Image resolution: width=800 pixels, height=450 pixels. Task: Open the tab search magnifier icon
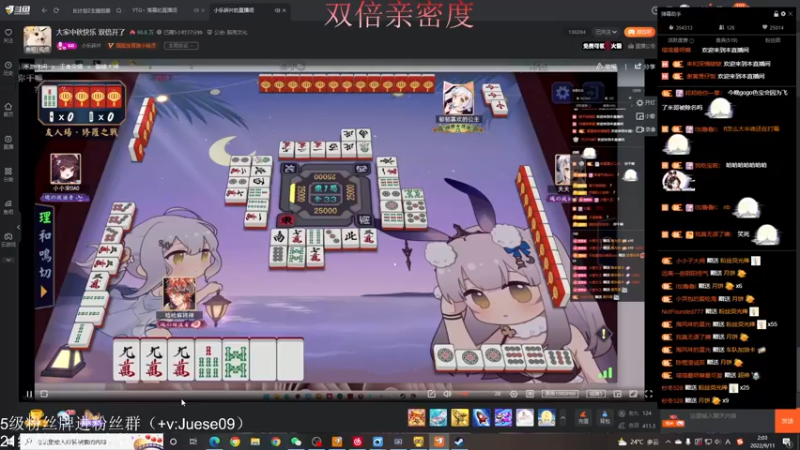119,10
